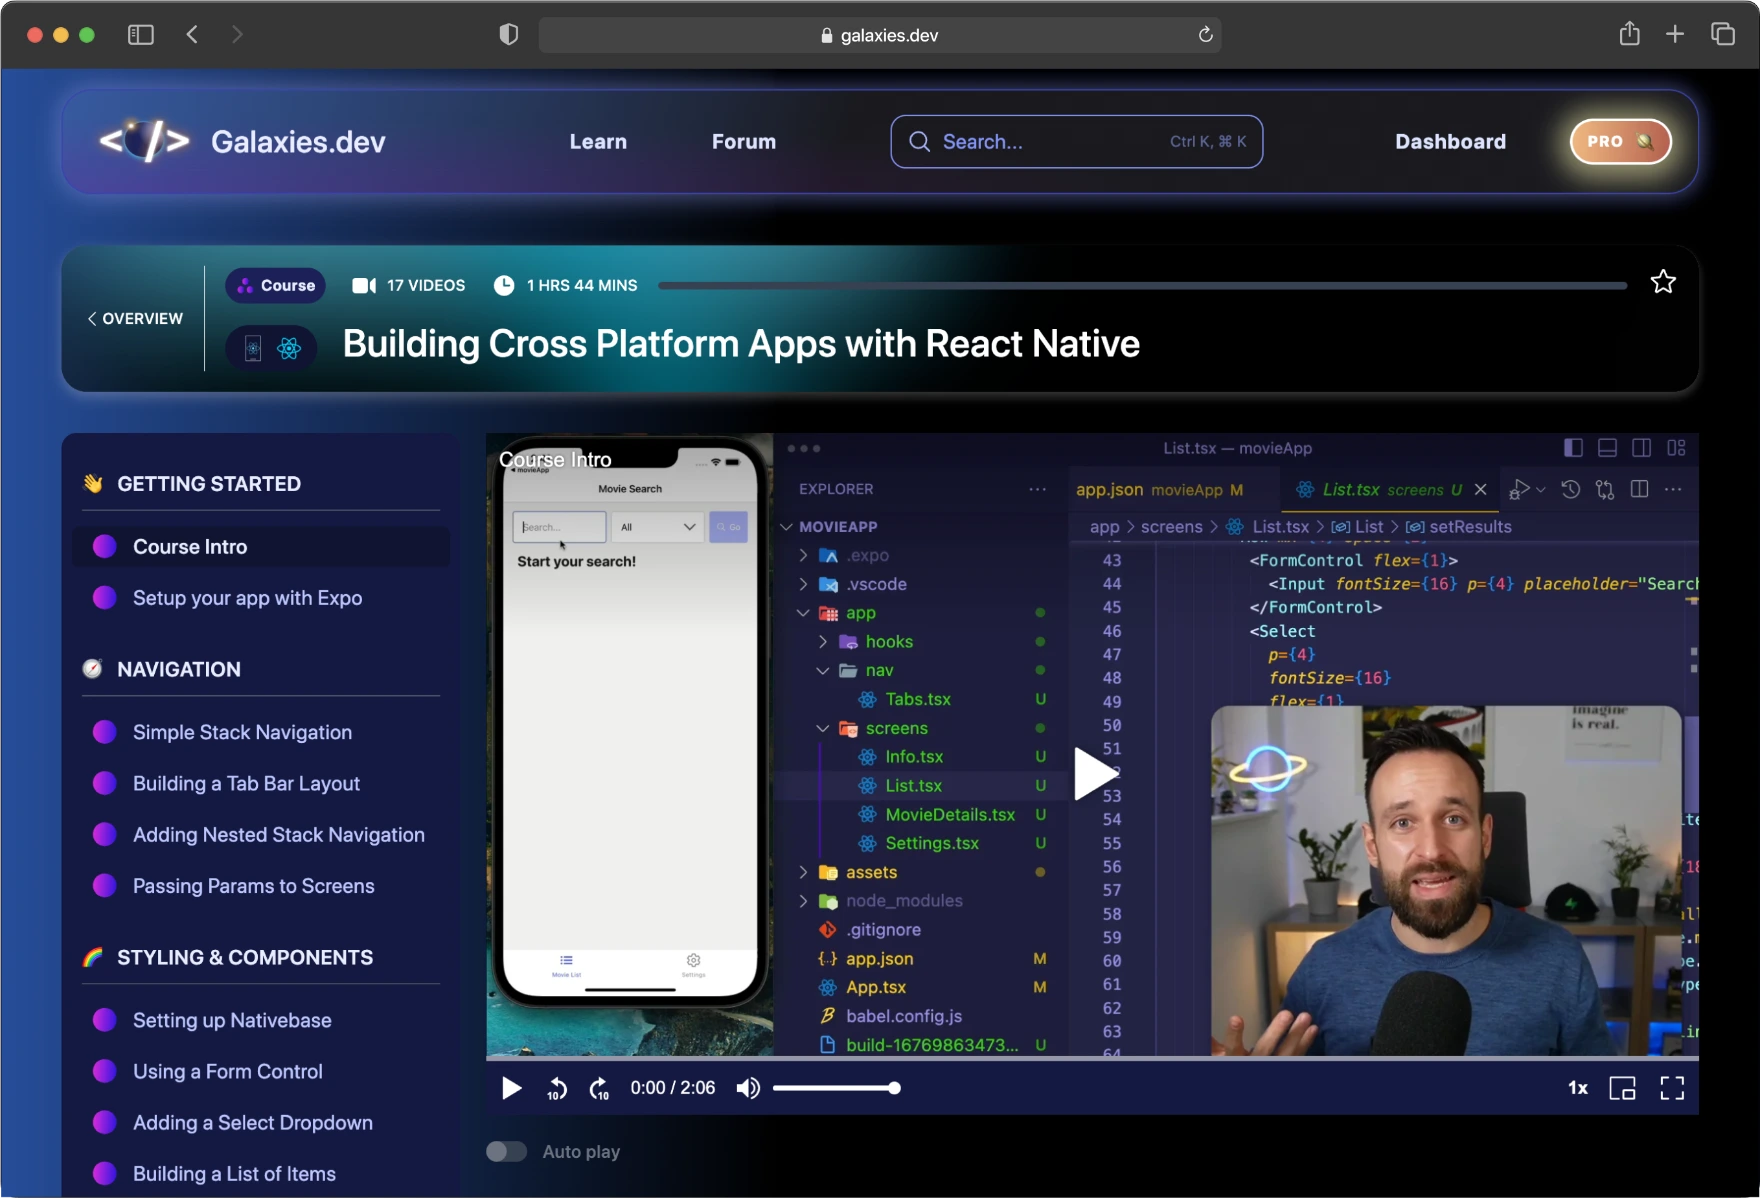Viewport: 1760px width, 1198px height.
Task: Open the Timeline/local history icon on the editor toolbar
Action: 1571,490
